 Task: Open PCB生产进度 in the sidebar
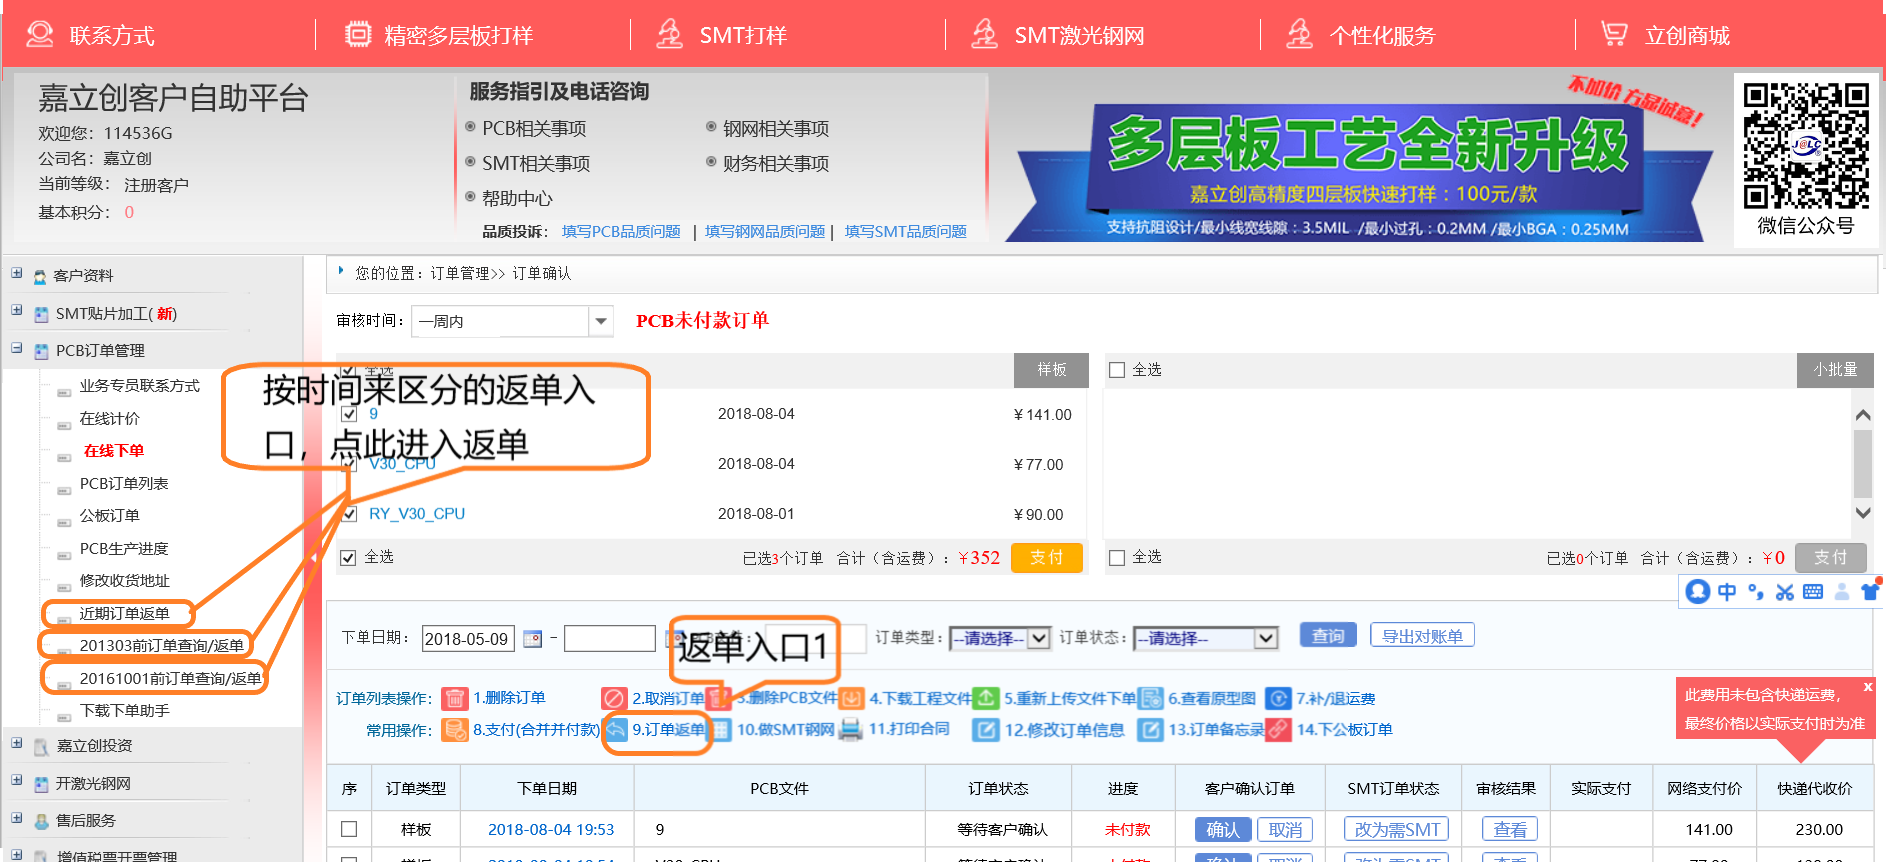(124, 548)
